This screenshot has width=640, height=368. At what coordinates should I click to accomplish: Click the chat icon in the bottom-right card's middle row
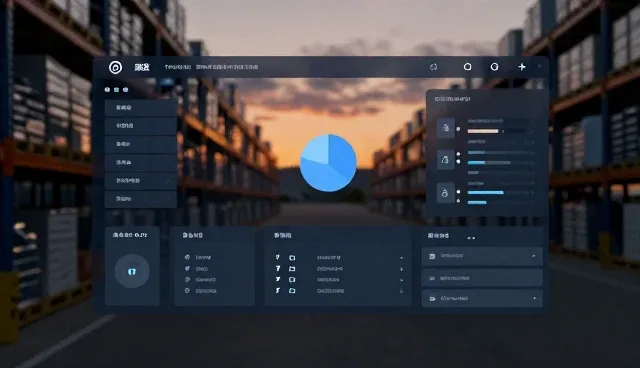point(432,278)
